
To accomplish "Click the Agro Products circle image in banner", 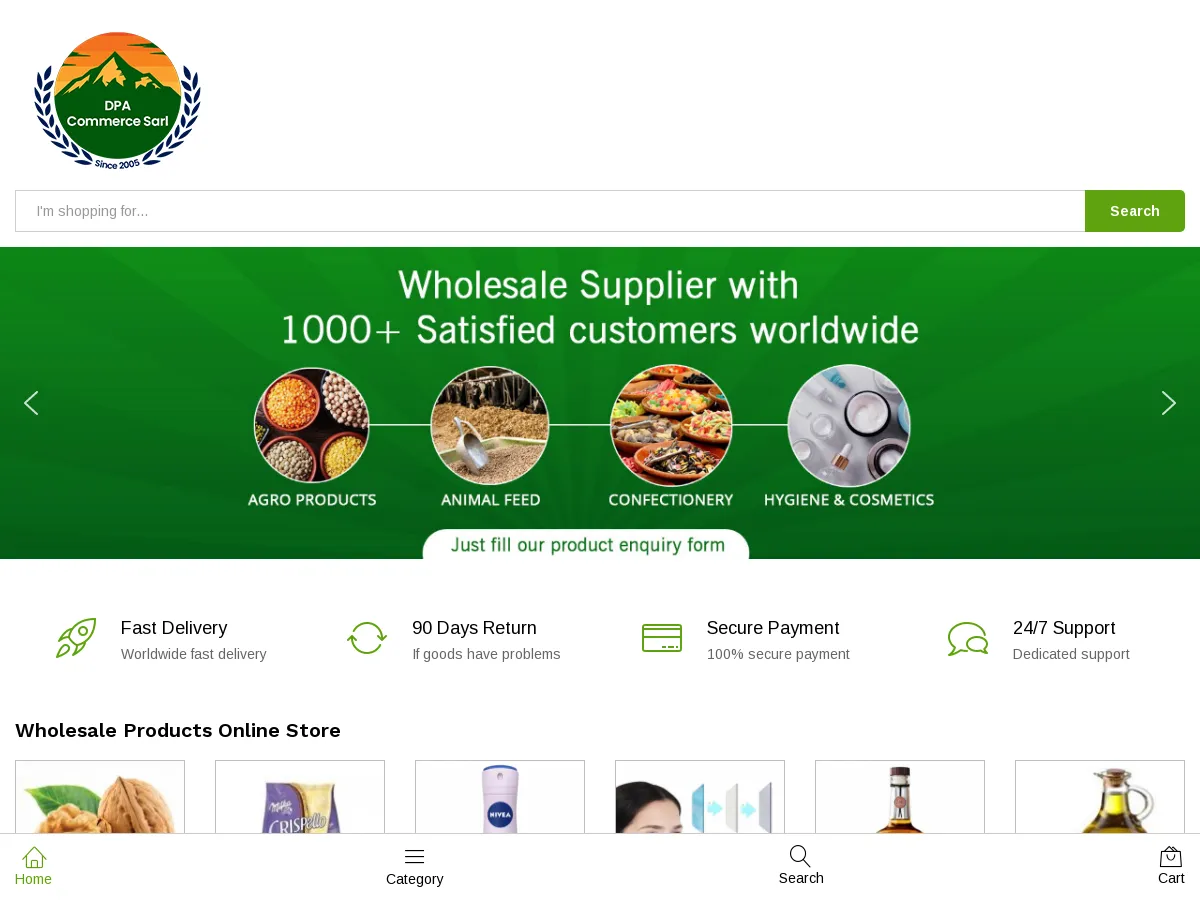I will pyautogui.click(x=312, y=425).
